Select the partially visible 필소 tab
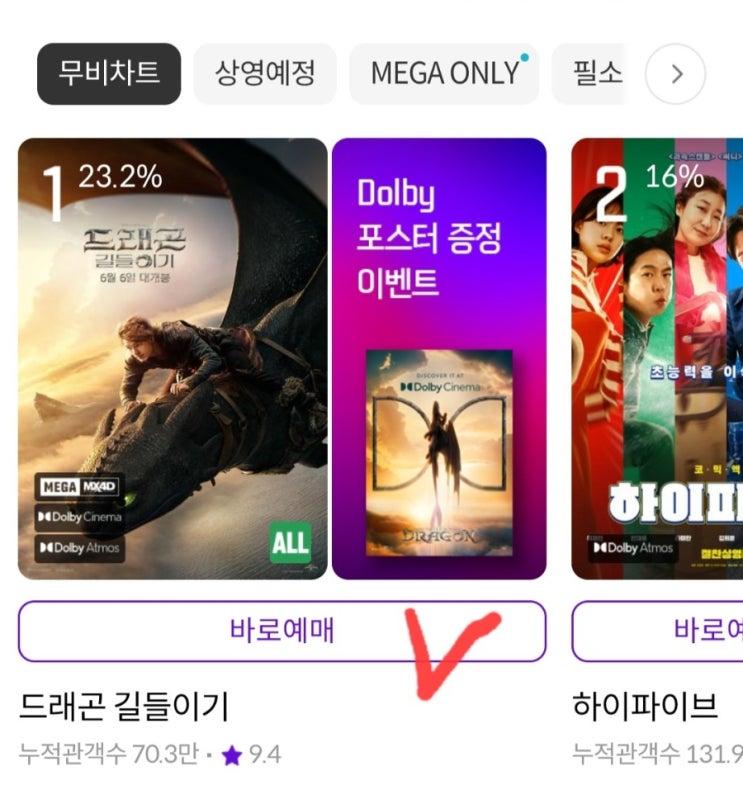This screenshot has height=804, width=743. pos(590,74)
